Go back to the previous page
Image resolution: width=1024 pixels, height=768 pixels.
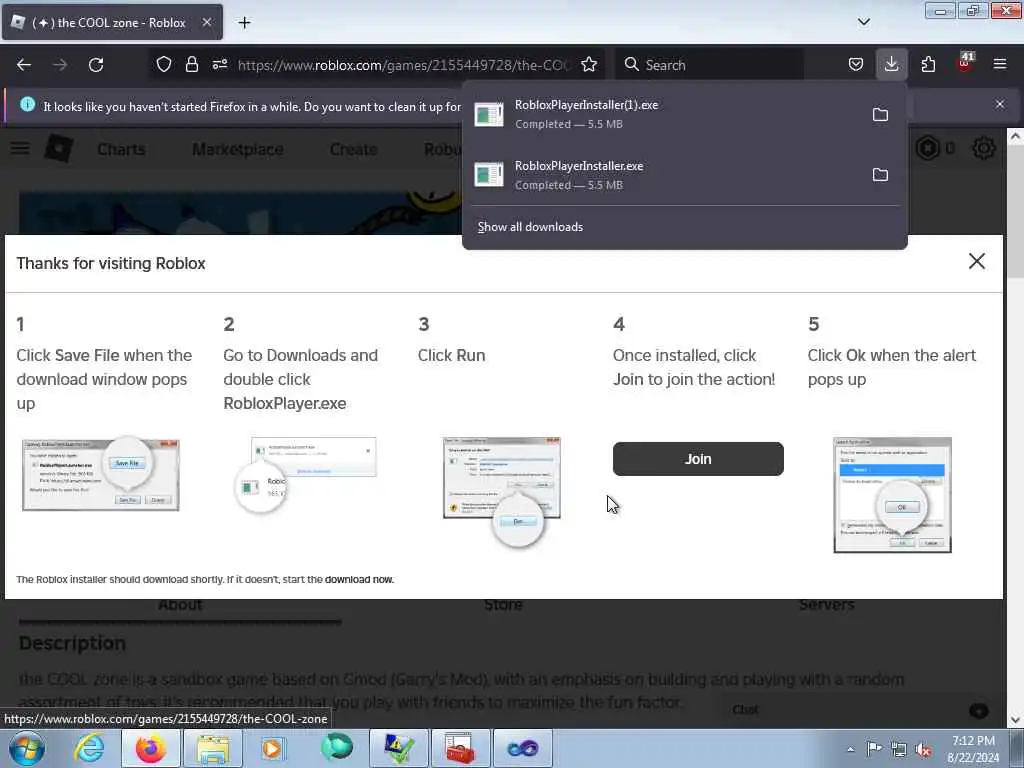tap(24, 65)
